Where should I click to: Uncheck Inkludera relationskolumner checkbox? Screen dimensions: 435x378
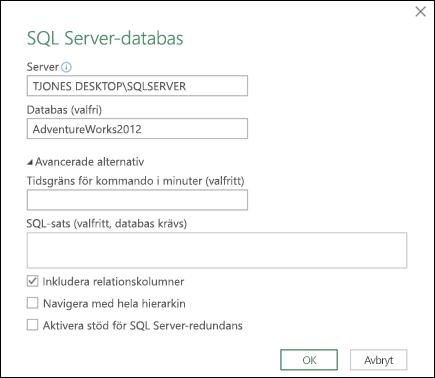(x=32, y=281)
